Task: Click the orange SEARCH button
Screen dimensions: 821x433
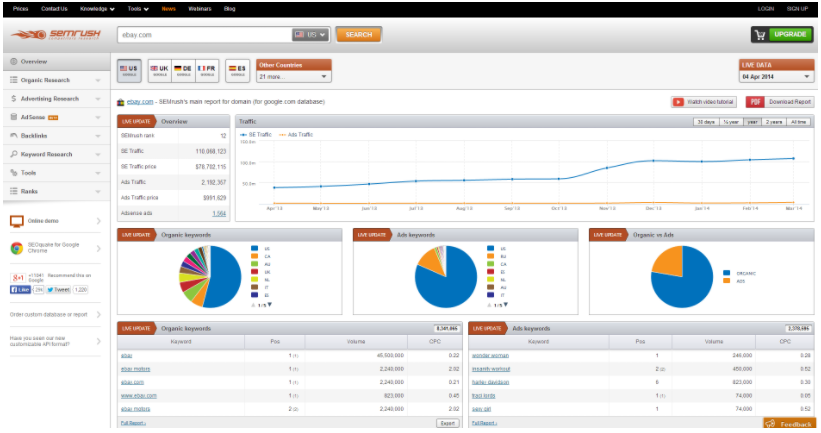Action: click(x=359, y=35)
